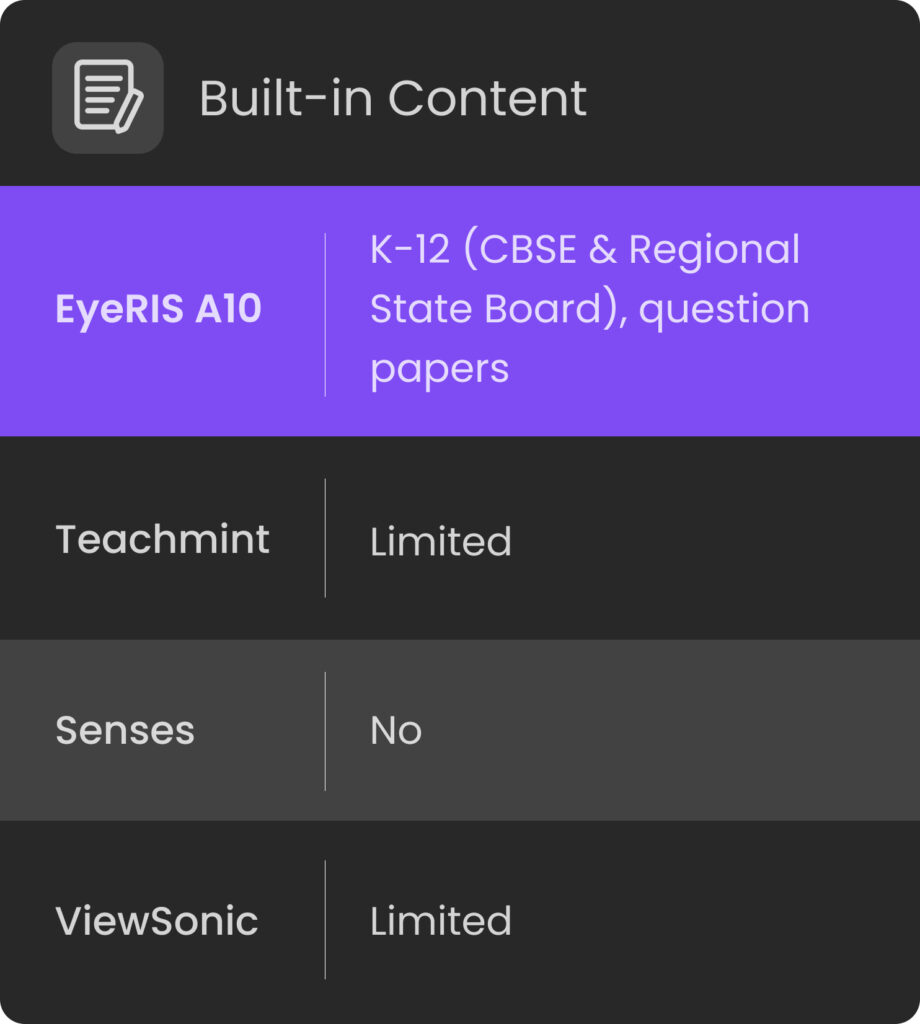Click the "No" value beside Senses

(x=396, y=731)
